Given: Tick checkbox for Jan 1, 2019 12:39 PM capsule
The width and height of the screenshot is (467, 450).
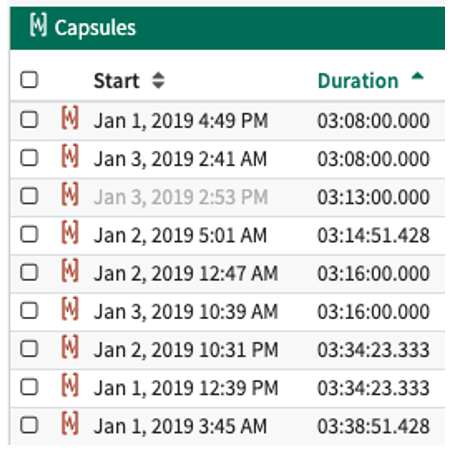Looking at the screenshot, I should click(29, 387).
